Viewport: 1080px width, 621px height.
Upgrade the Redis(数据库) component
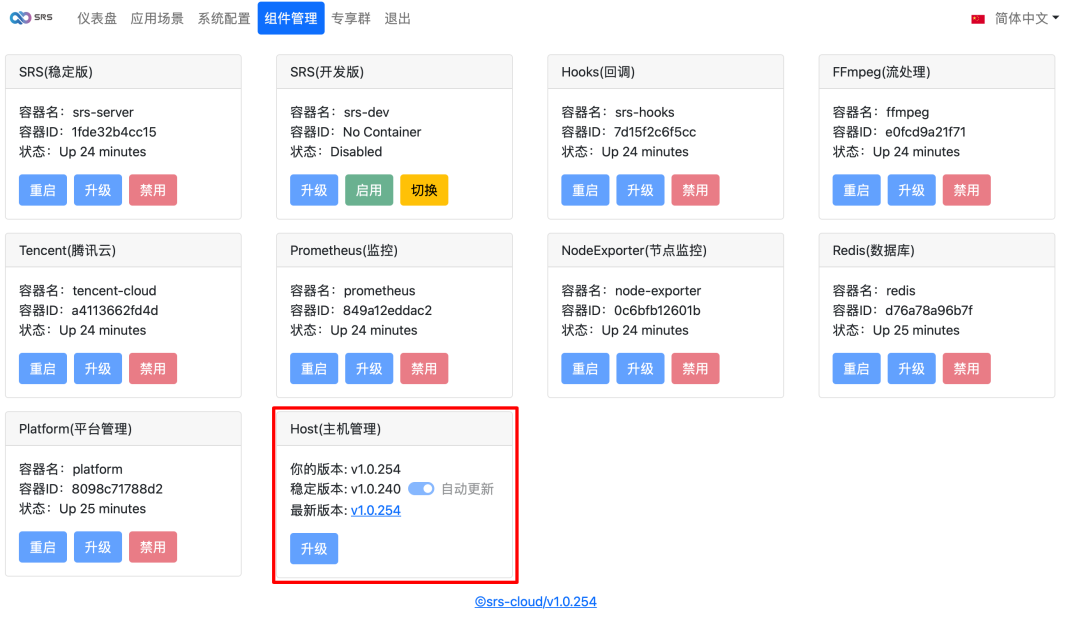click(x=912, y=368)
